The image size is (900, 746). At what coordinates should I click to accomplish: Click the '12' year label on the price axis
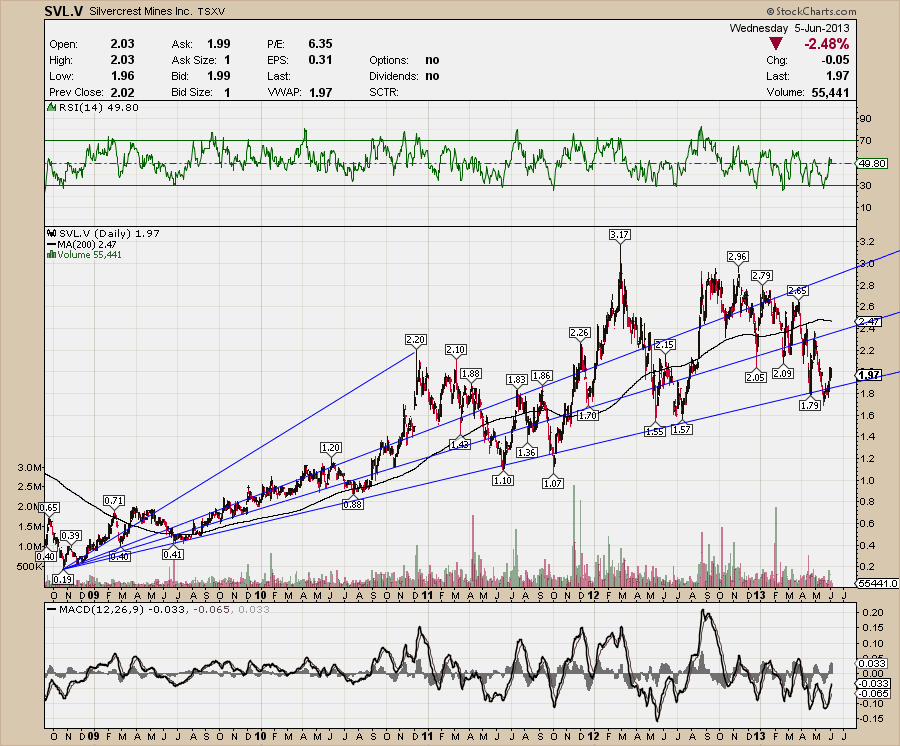pos(594,594)
